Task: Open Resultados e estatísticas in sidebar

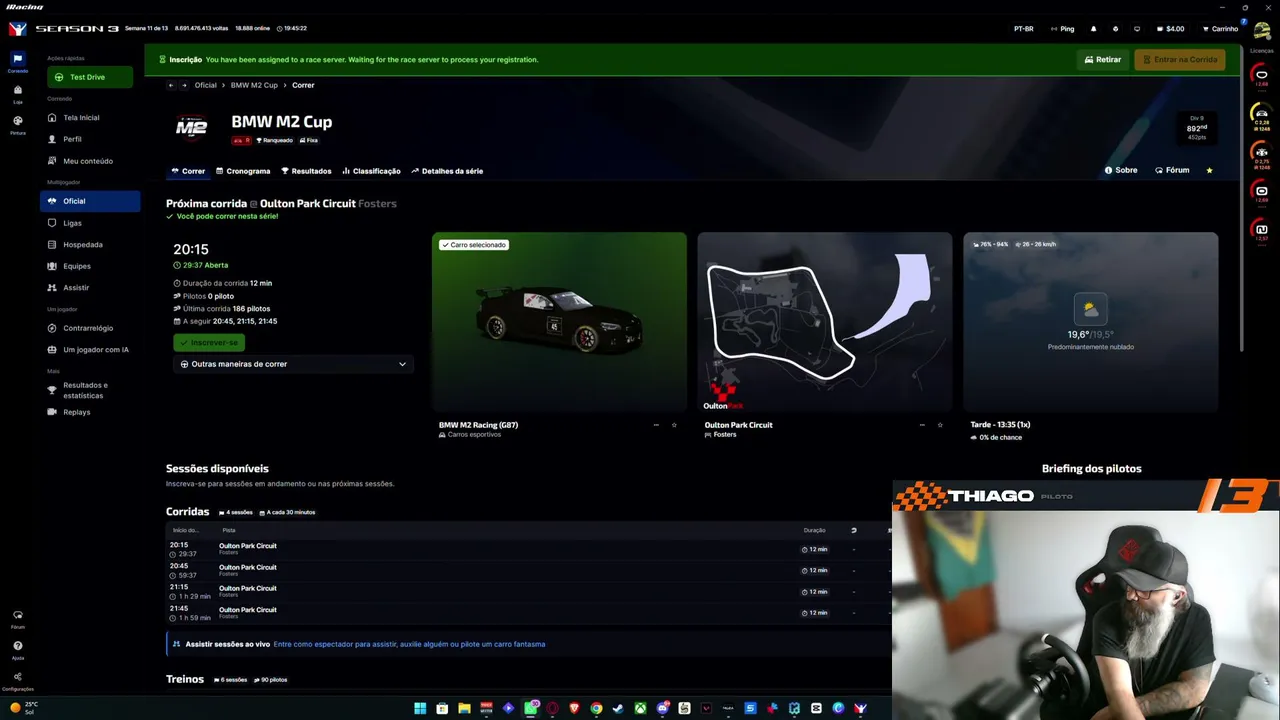Action: tap(90, 390)
